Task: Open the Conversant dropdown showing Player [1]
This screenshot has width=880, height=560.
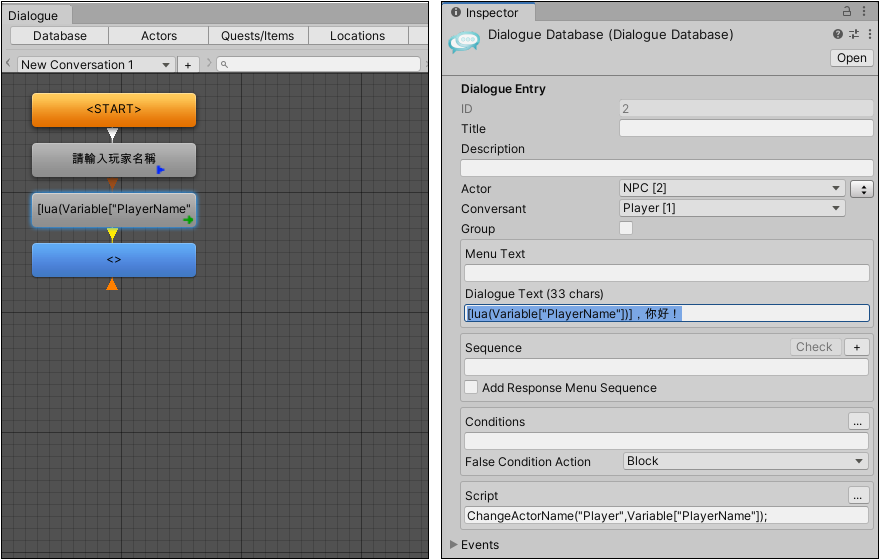Action: coord(732,208)
